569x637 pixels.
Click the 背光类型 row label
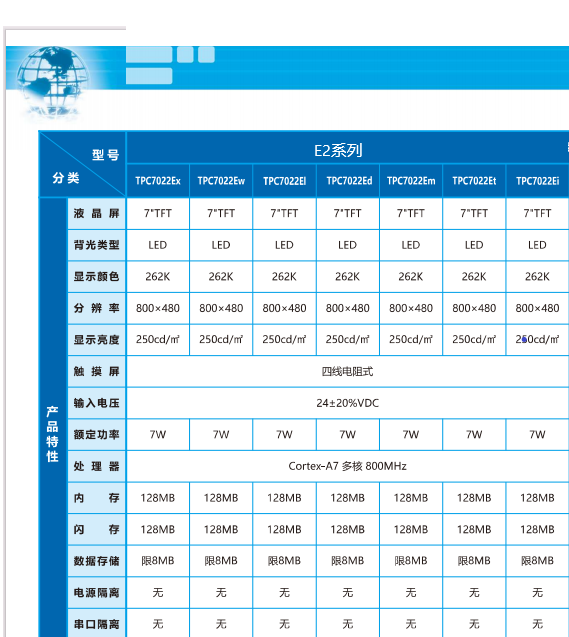click(96, 245)
